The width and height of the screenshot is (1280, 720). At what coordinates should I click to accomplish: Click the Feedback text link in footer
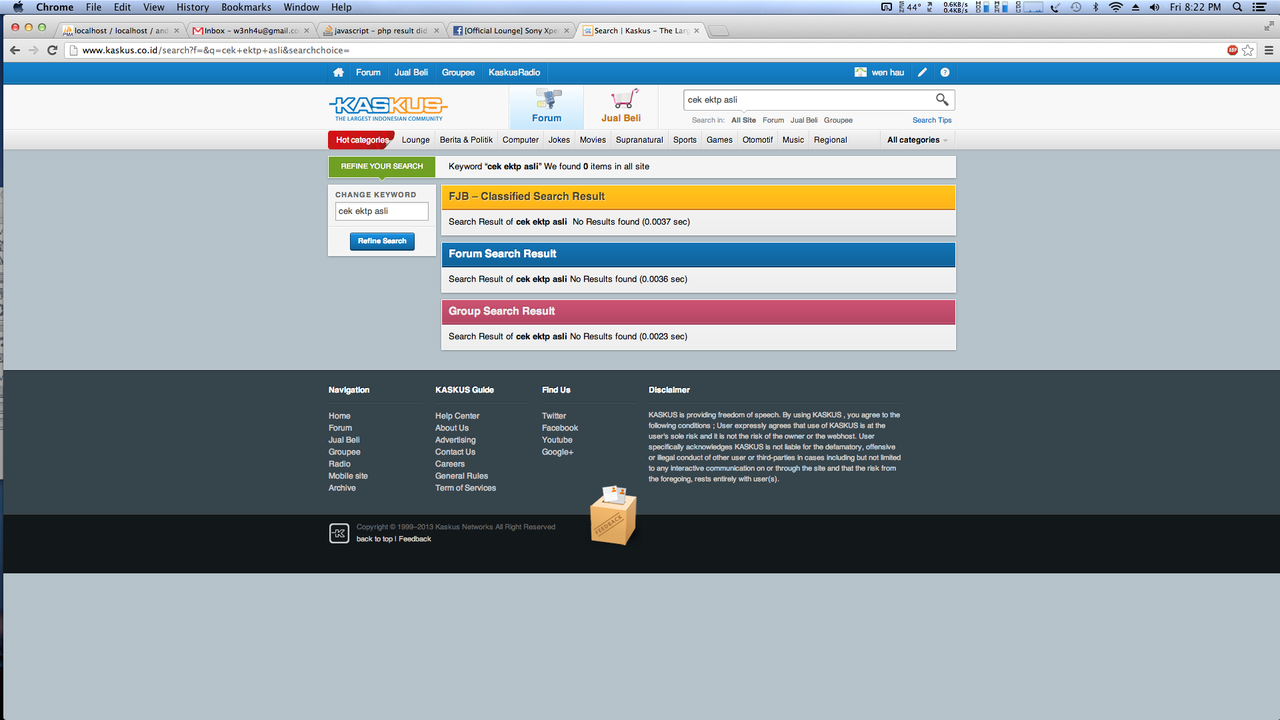tap(415, 539)
